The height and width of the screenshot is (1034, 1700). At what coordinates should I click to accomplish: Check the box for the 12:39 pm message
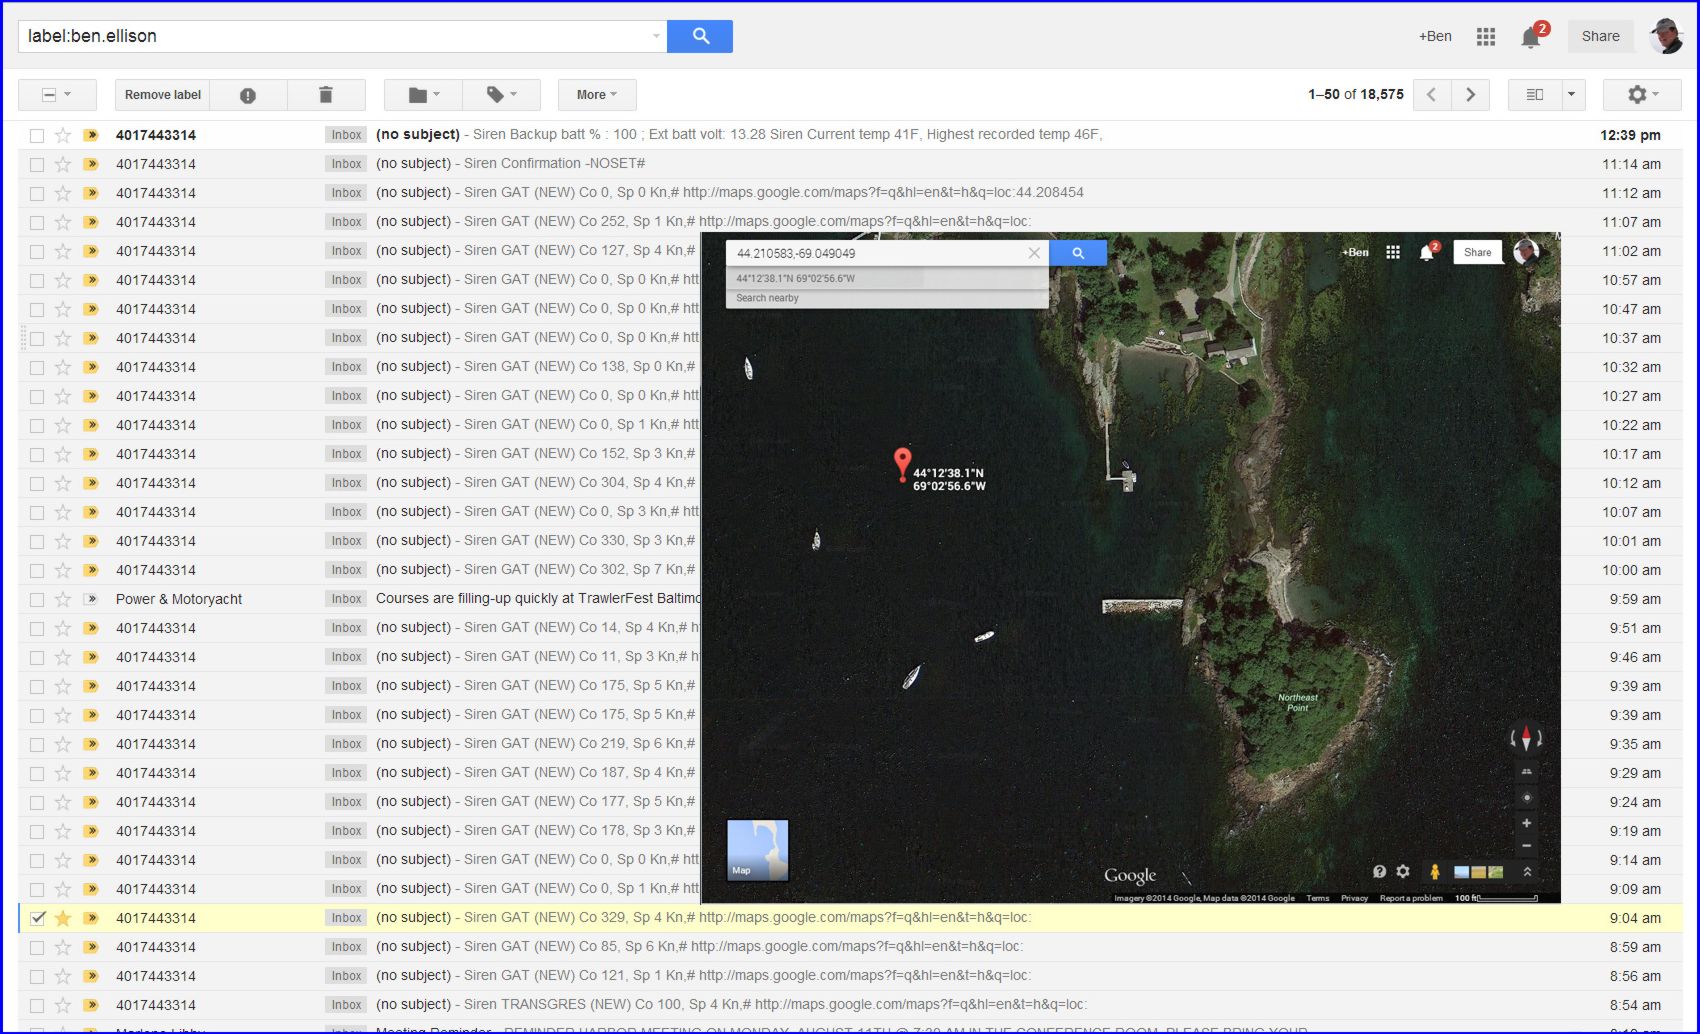click(x=37, y=135)
